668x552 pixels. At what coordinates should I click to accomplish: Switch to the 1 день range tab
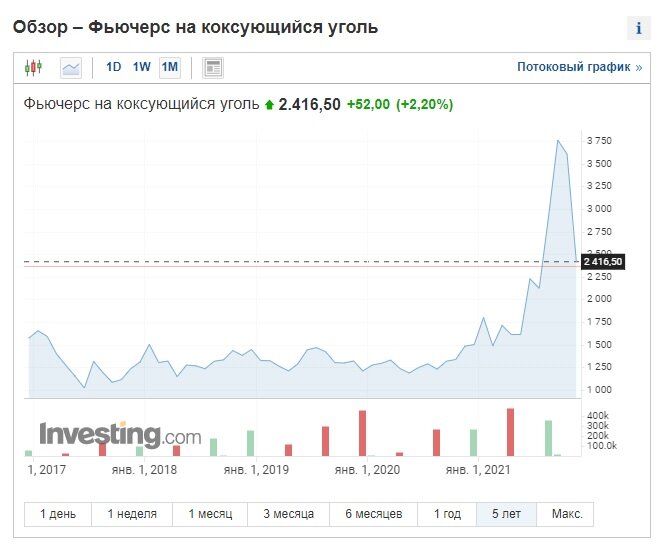tap(58, 514)
